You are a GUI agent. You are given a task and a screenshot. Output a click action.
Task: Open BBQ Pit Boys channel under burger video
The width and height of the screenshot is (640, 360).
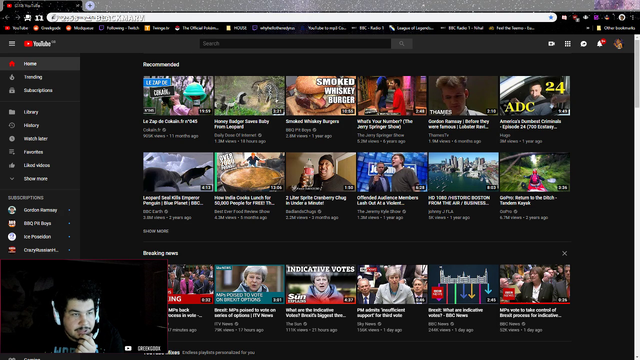click(x=299, y=130)
